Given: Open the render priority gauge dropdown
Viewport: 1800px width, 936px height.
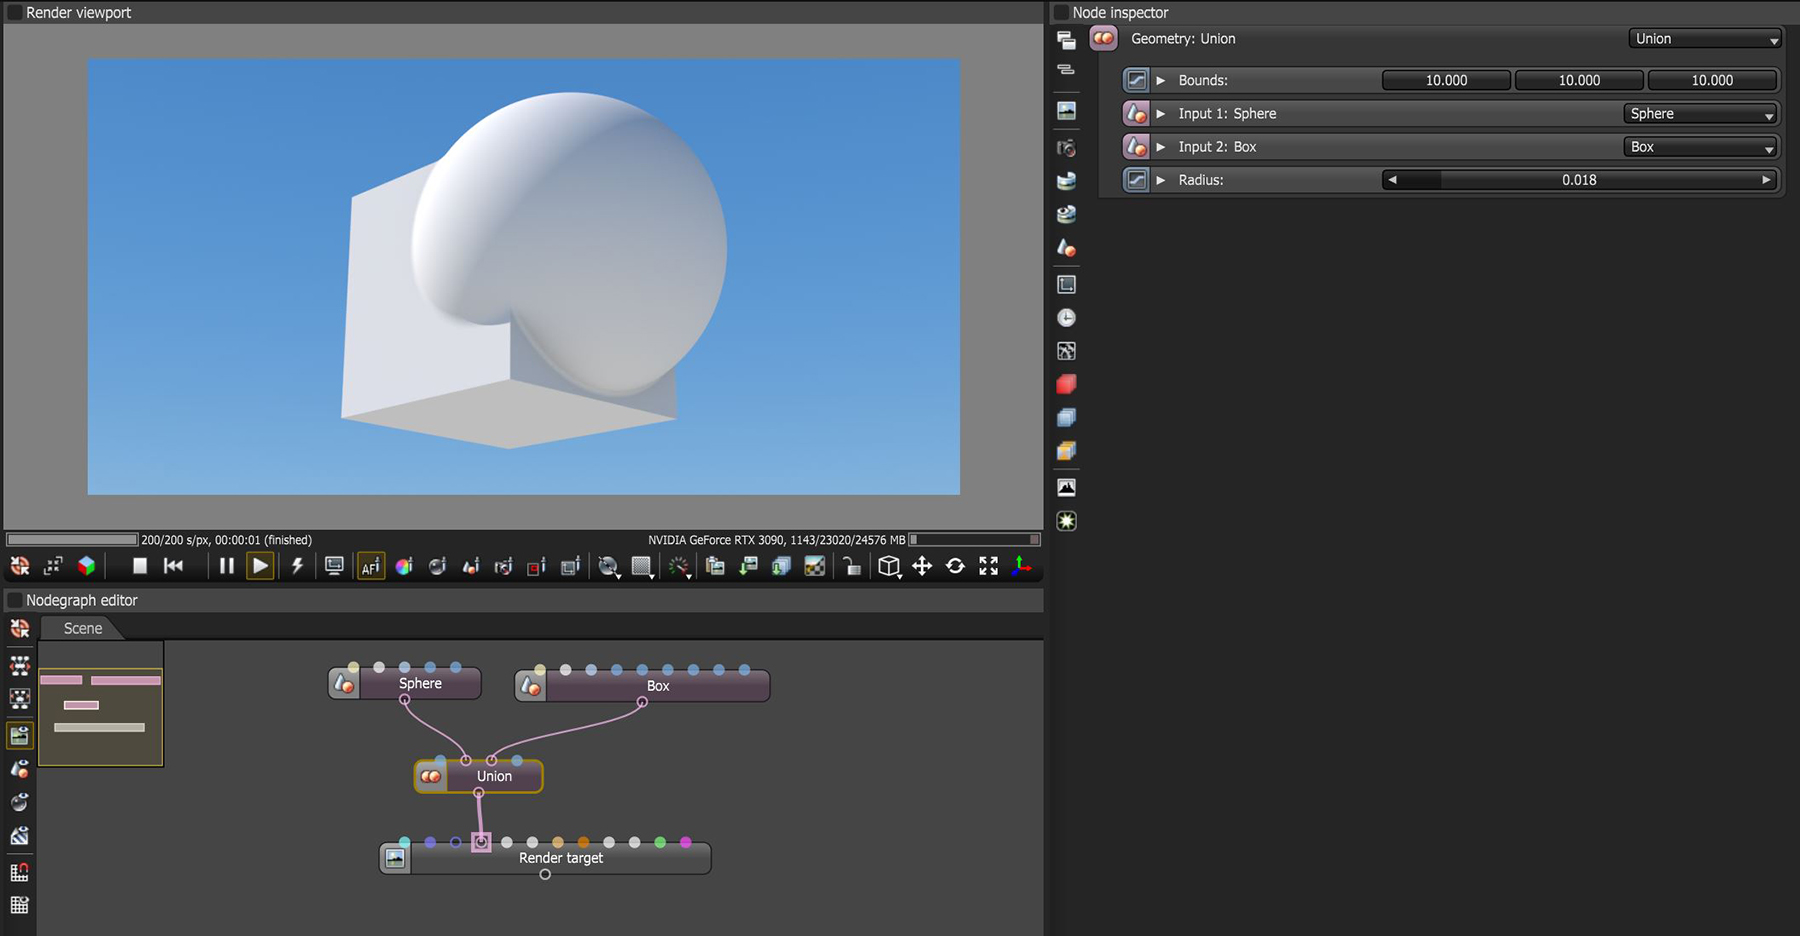Looking at the screenshot, I should point(679,566).
